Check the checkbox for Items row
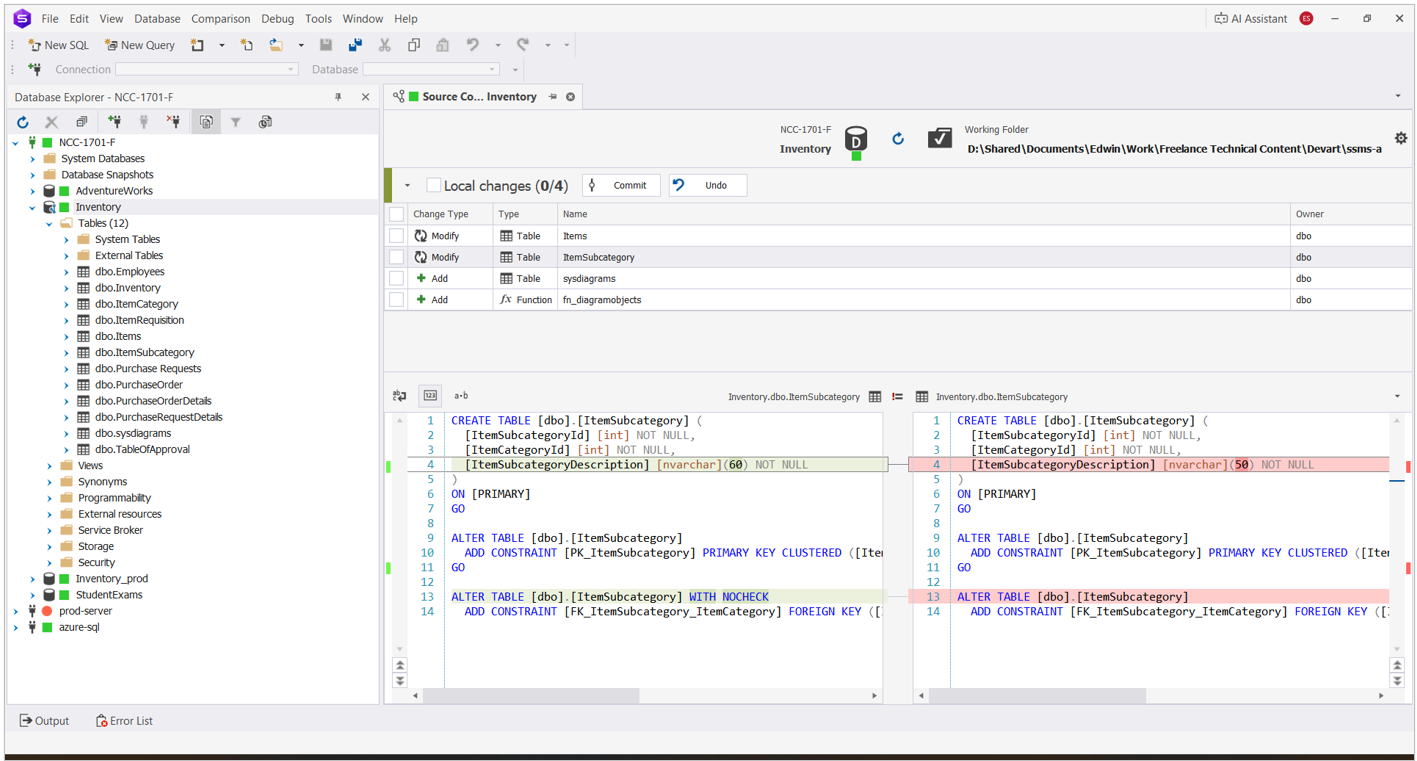Viewport: 1417px width, 761px height. pyautogui.click(x=397, y=236)
